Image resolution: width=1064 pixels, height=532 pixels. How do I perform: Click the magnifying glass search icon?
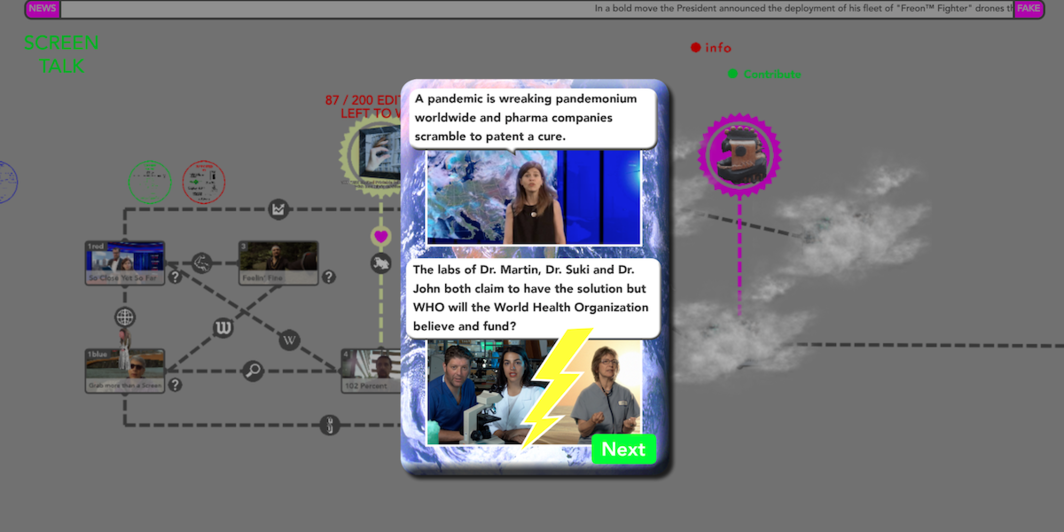click(253, 371)
